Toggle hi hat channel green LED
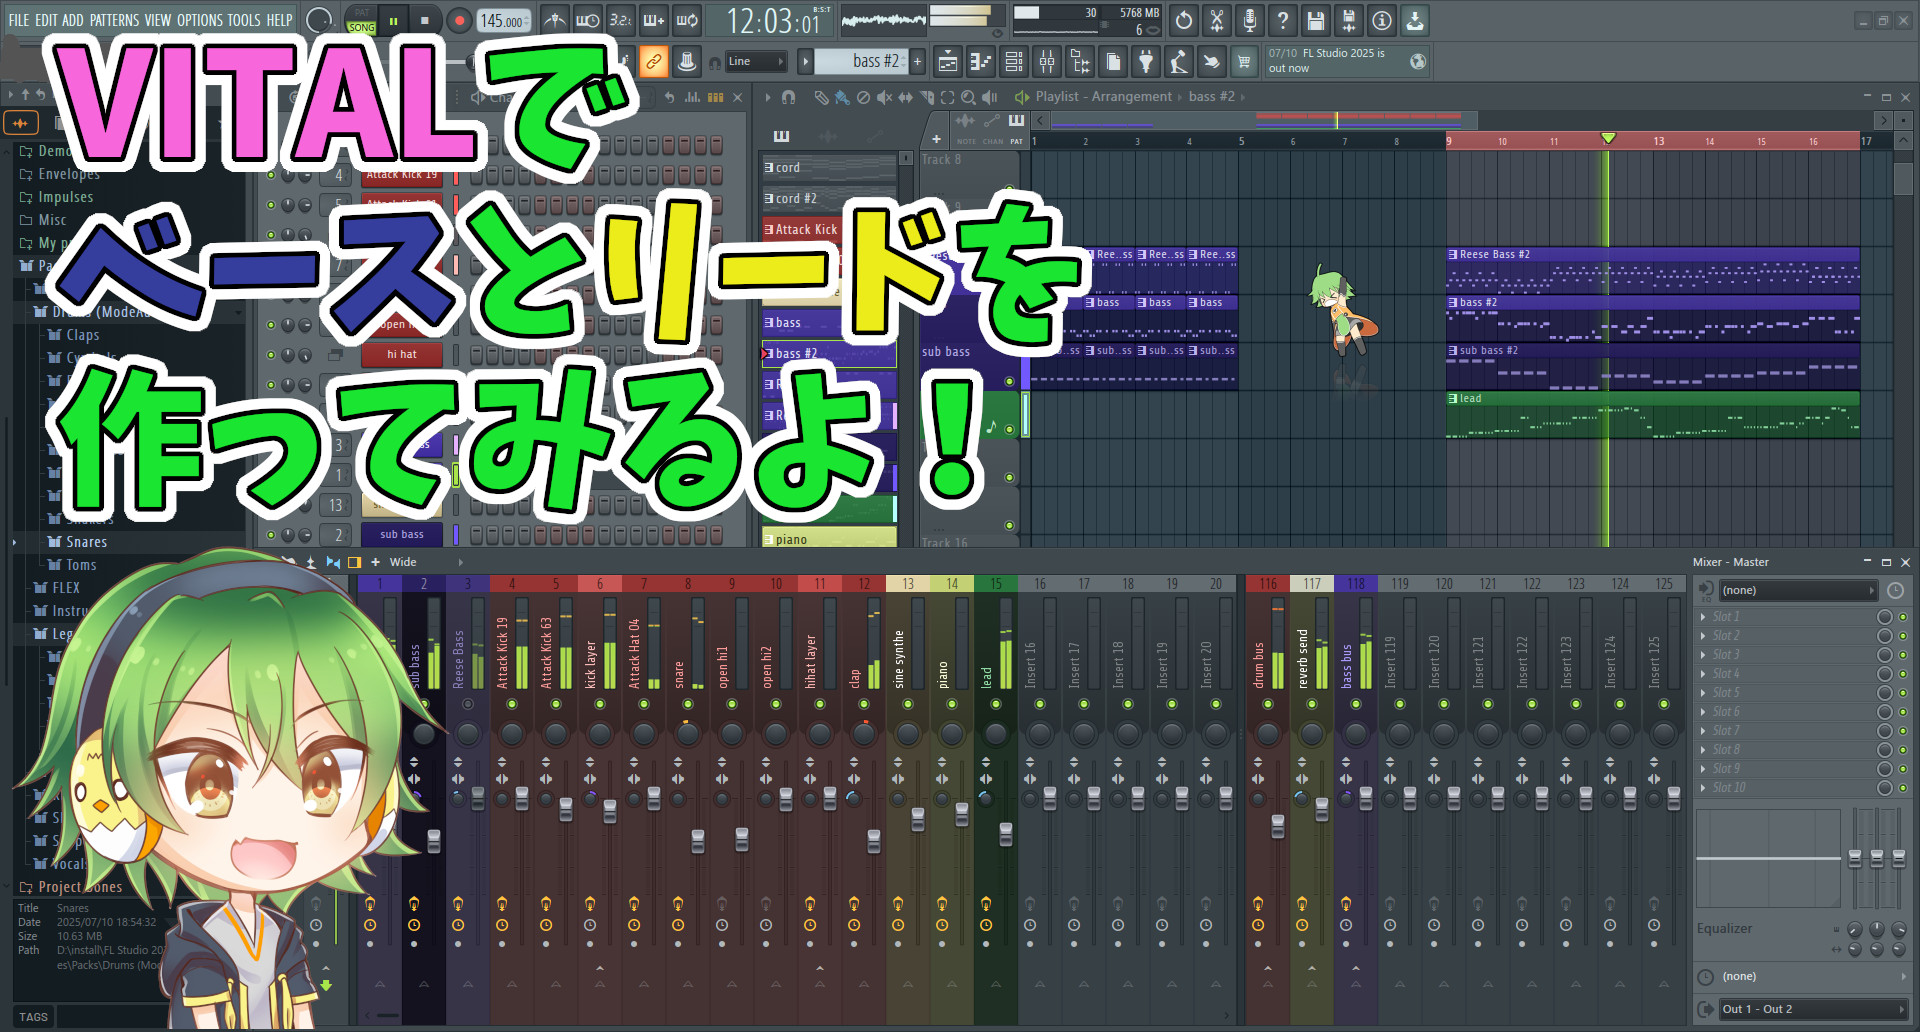 click(271, 355)
